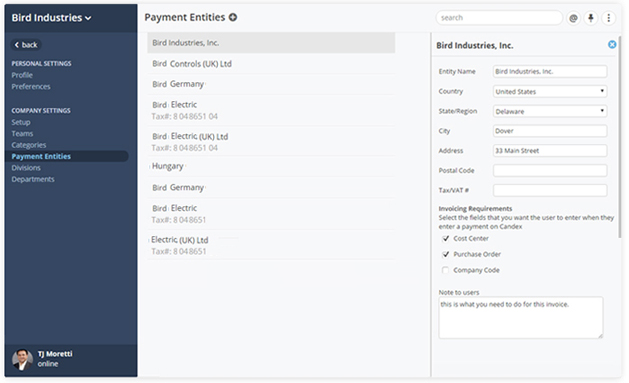Viewport: 629px width, 383px height.
Task: Toggle the Cost Center checkbox
Action: (445, 239)
